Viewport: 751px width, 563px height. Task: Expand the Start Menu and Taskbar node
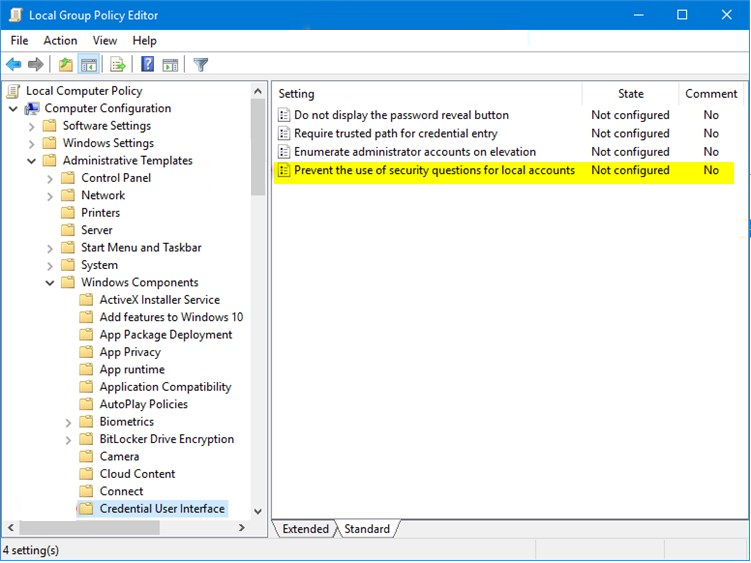(x=50, y=248)
